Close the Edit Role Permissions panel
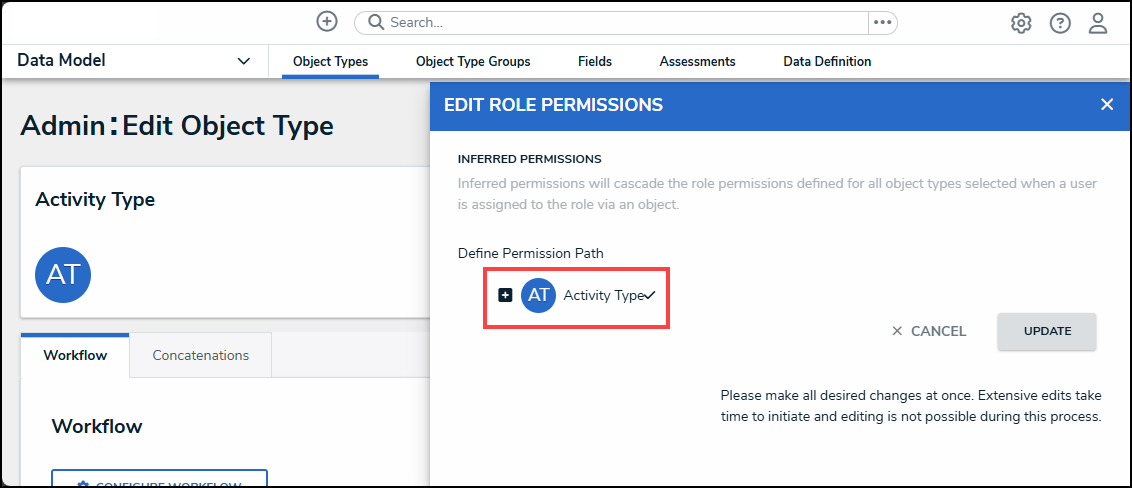This screenshot has width=1132, height=488. pos(1107,104)
